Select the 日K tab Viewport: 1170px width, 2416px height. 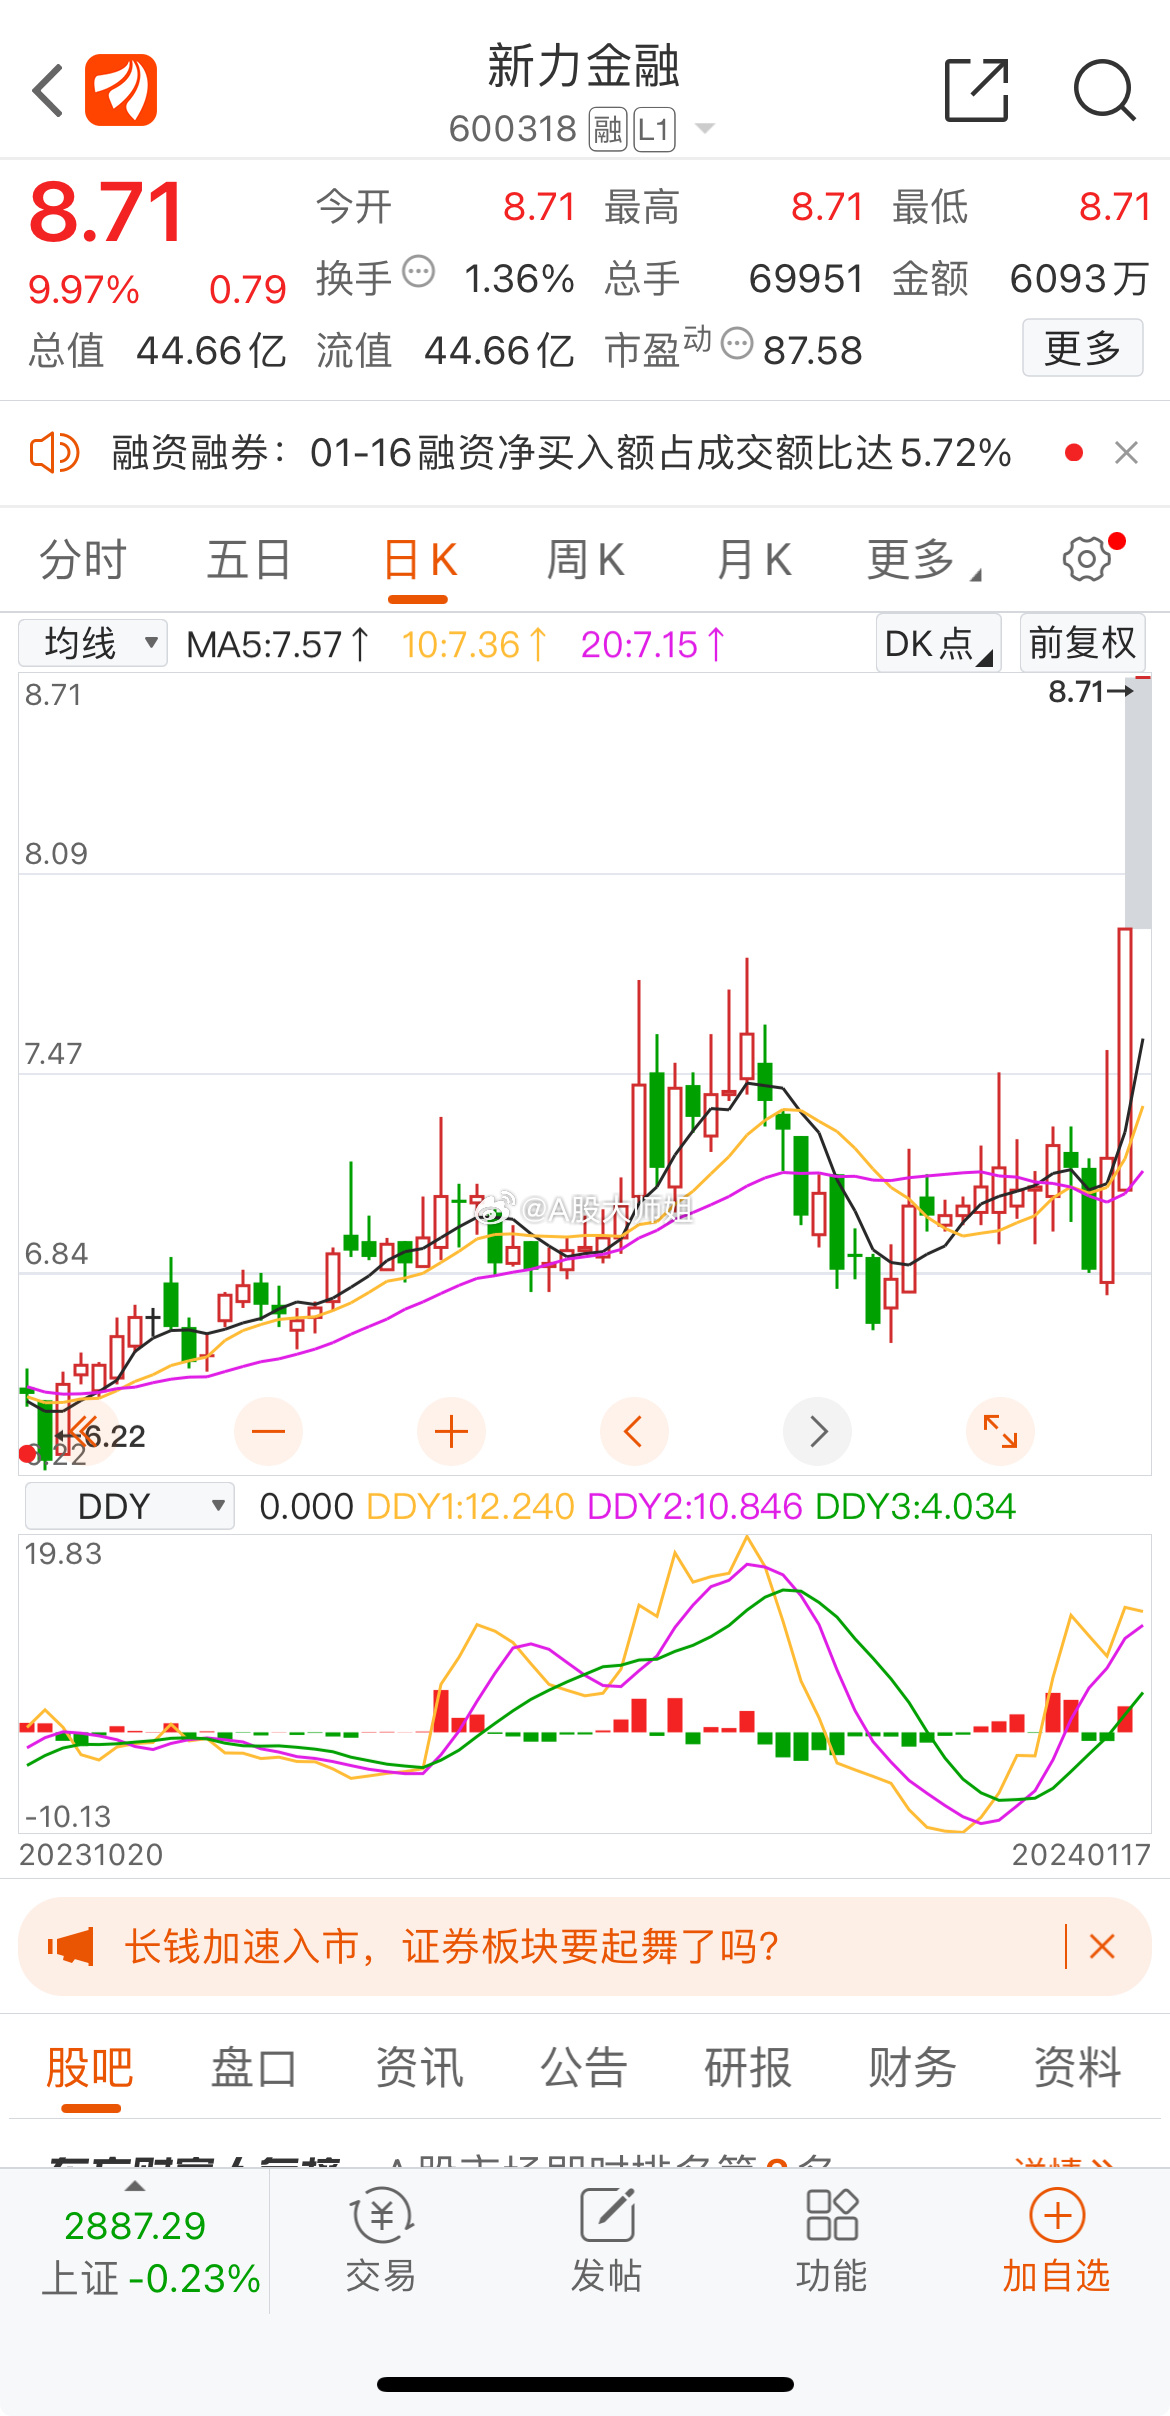click(419, 560)
